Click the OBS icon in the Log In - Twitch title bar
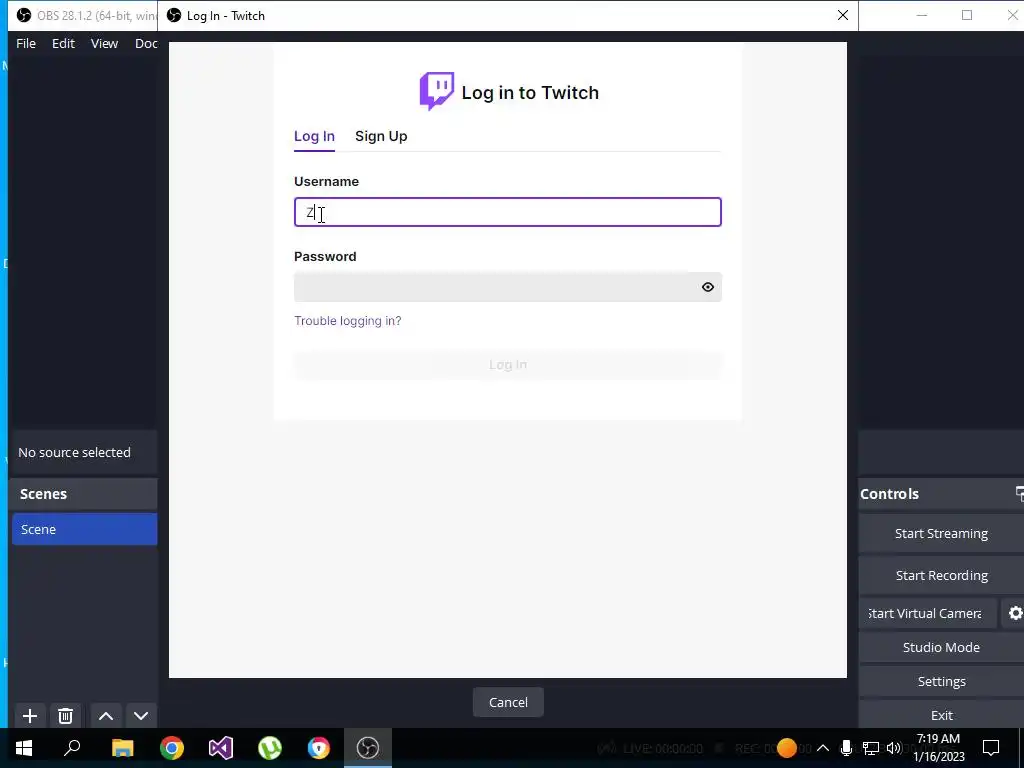1024x768 pixels. (174, 15)
